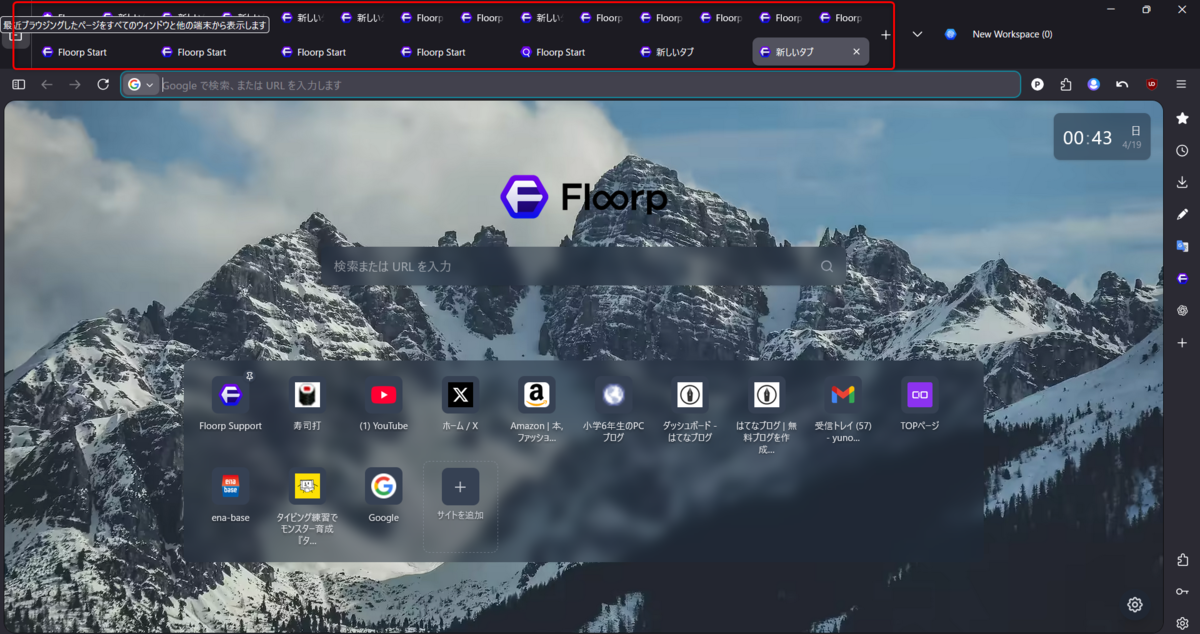
Task: Click the pin icon on Floorp Support tile
Action: point(250,376)
